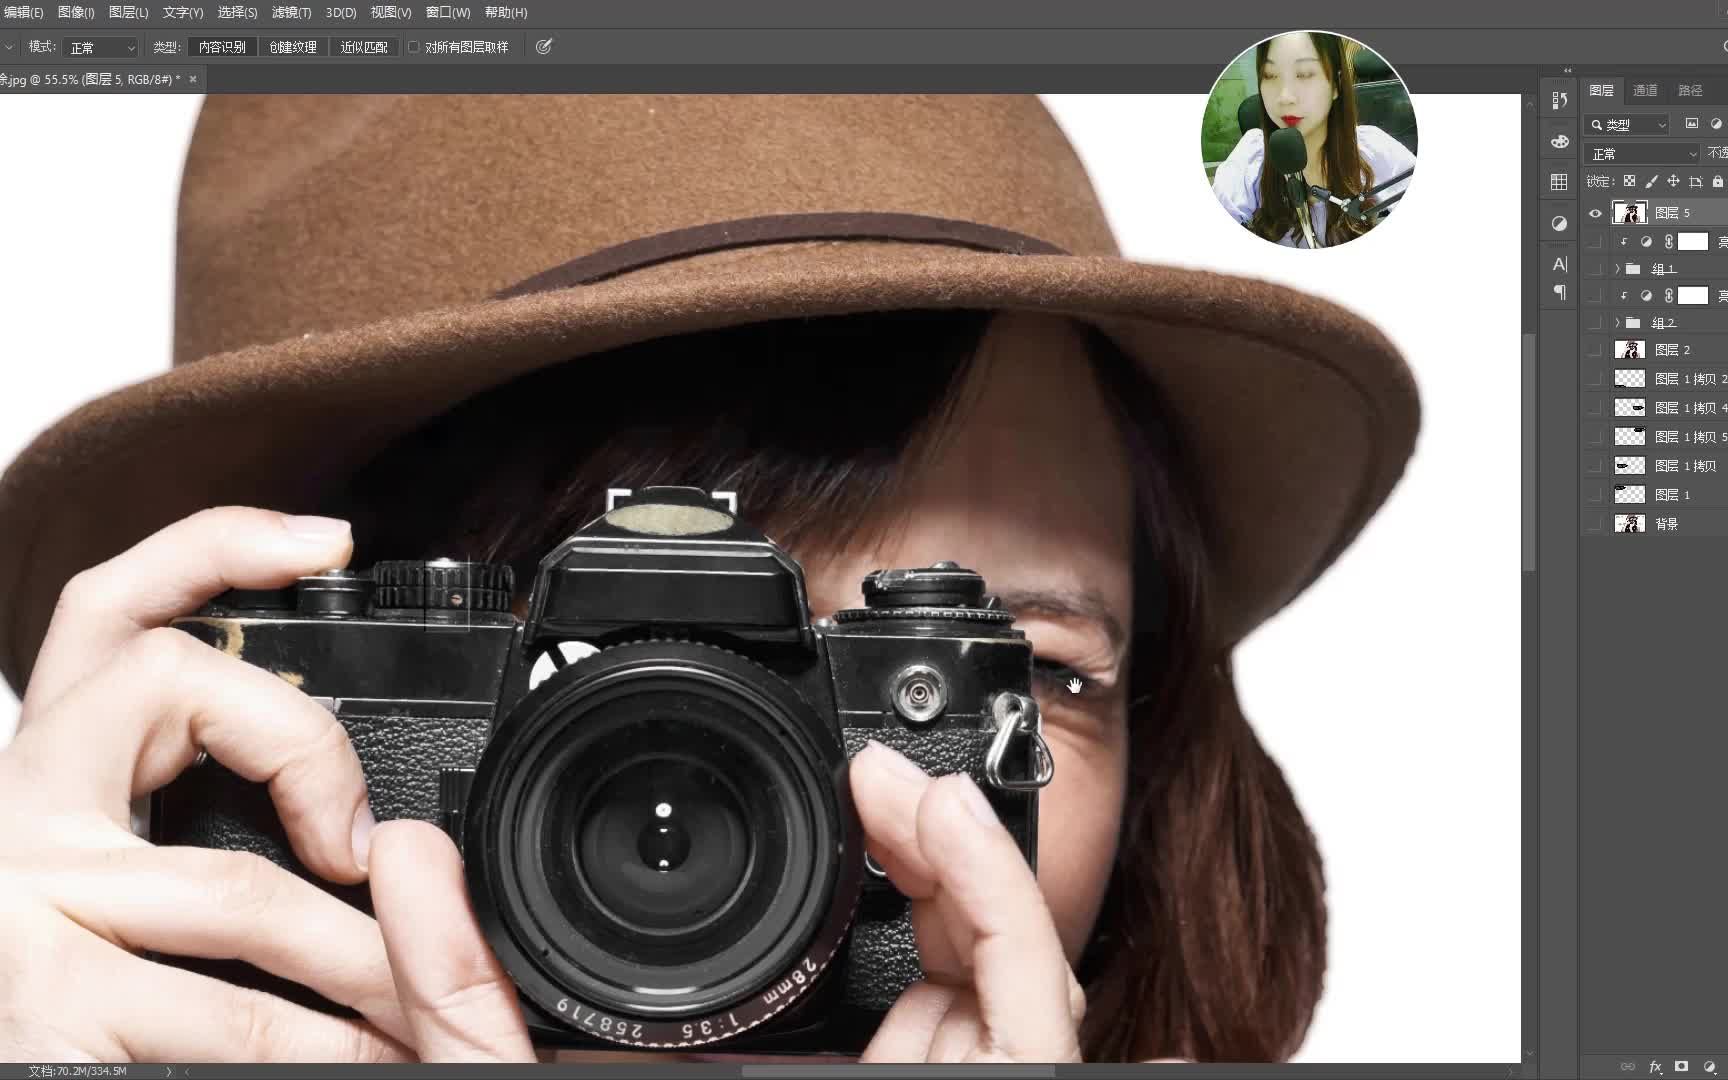The width and height of the screenshot is (1728, 1080).
Task: Open 选择(S) menu
Action: (237, 12)
